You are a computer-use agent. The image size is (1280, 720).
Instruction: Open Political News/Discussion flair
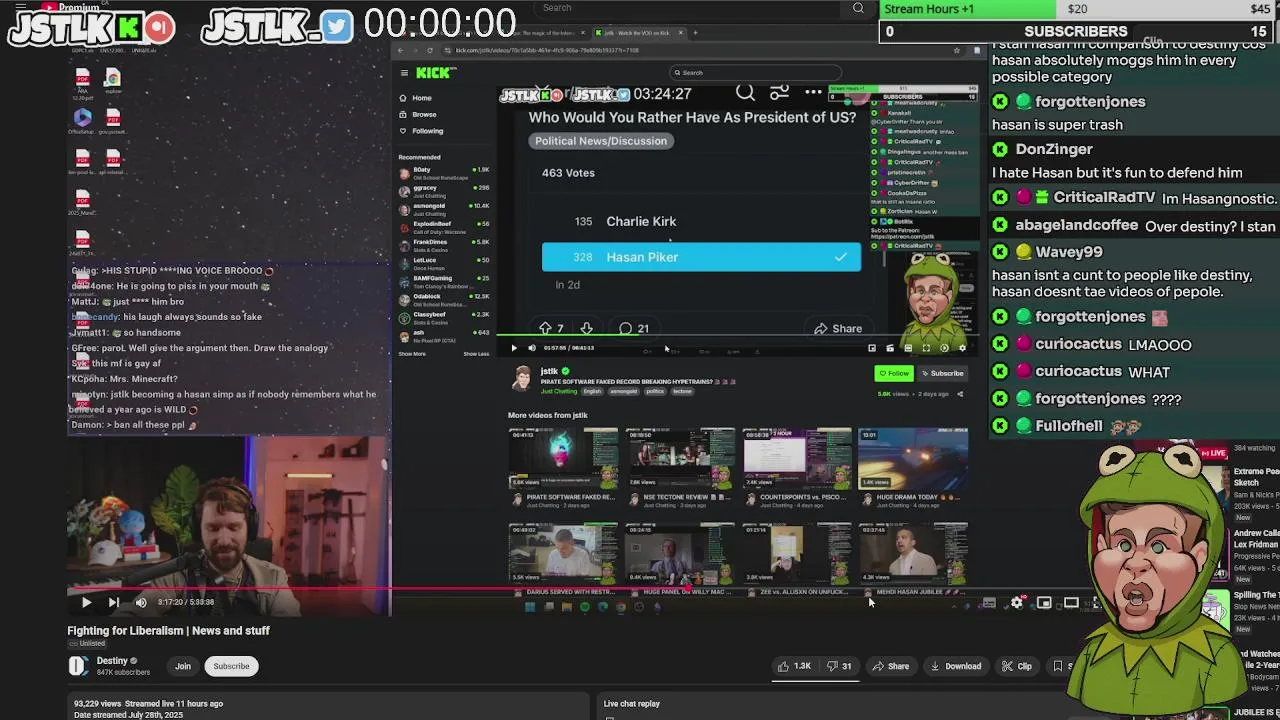pos(600,141)
